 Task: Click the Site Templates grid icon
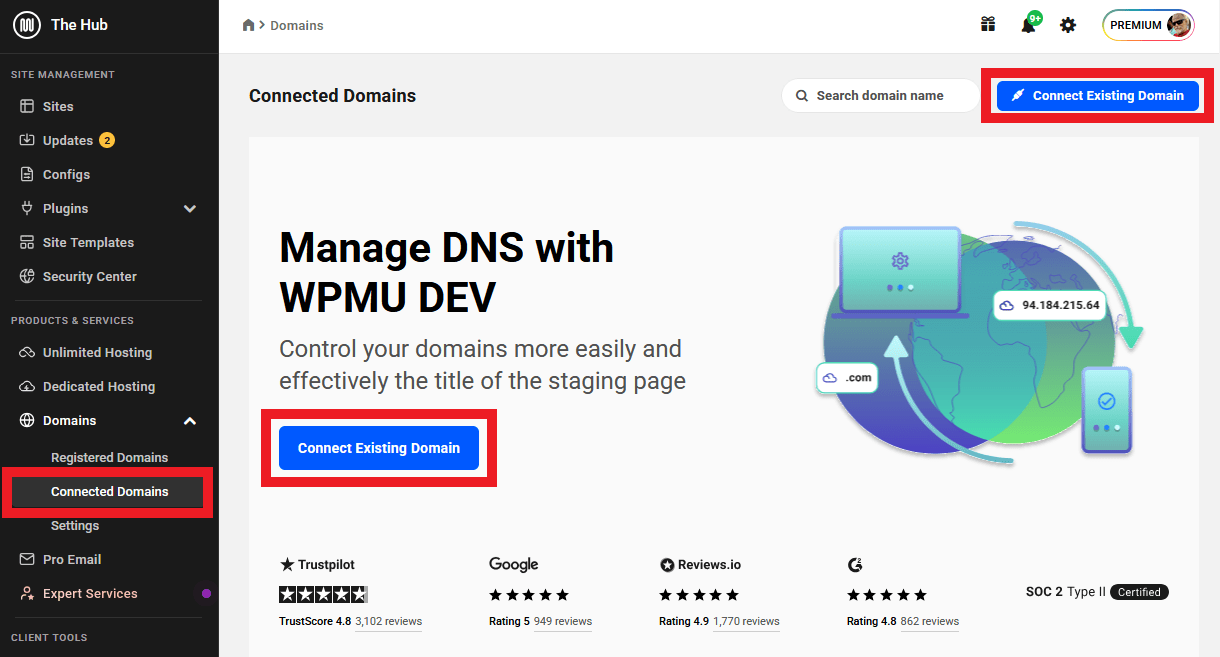[27, 242]
